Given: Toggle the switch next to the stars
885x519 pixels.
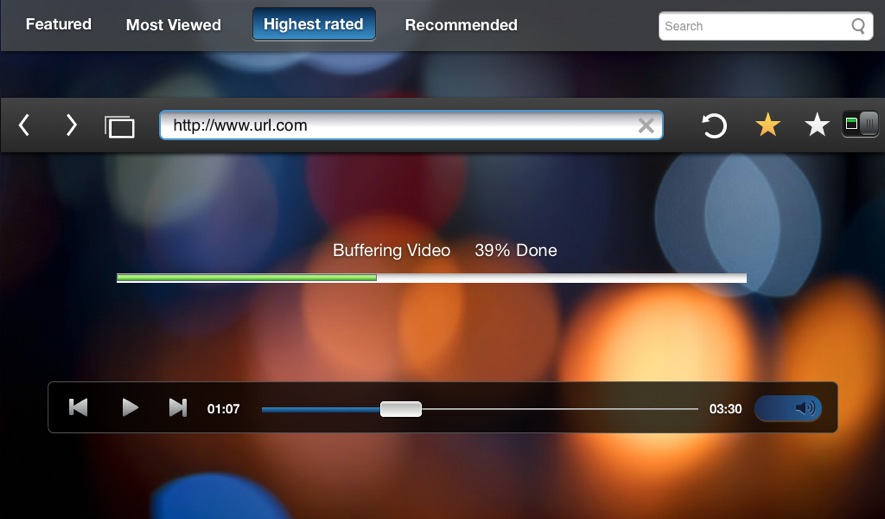Looking at the screenshot, I should click(860, 124).
